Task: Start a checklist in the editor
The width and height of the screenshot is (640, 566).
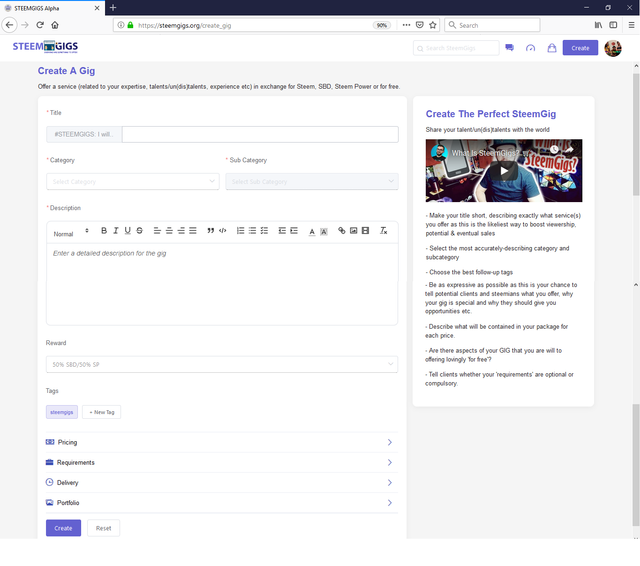Action: [x=264, y=231]
